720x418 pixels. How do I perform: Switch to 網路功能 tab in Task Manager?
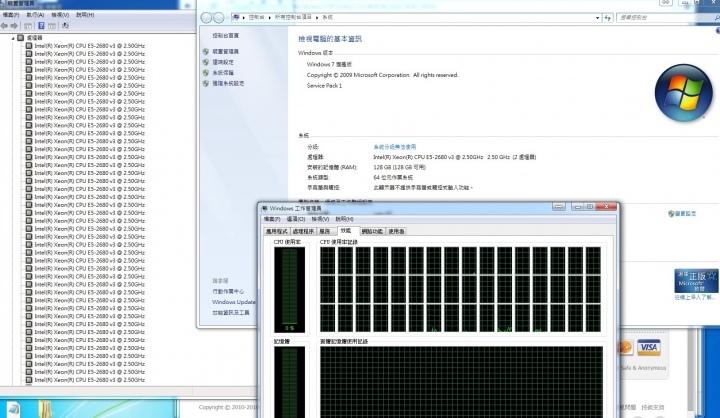click(x=372, y=232)
